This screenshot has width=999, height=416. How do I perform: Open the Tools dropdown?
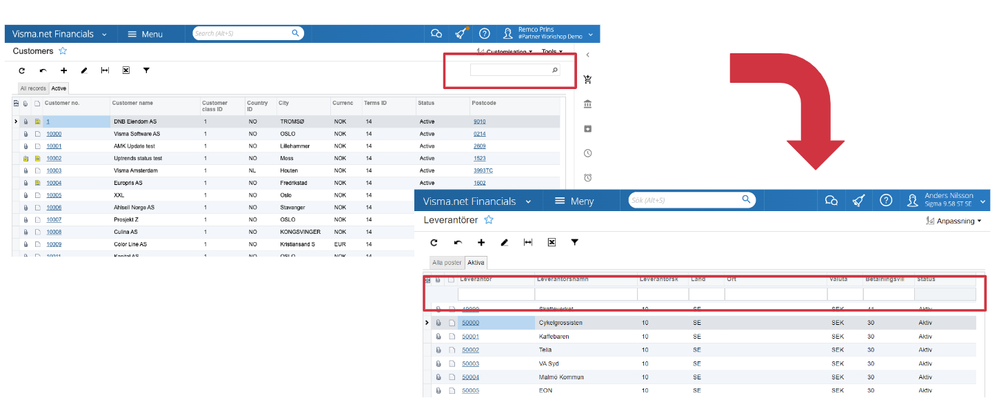(x=552, y=52)
